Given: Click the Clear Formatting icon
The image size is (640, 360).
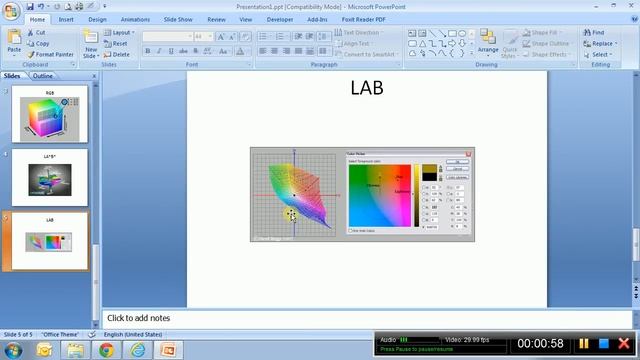Looking at the screenshot, I should [x=245, y=37].
